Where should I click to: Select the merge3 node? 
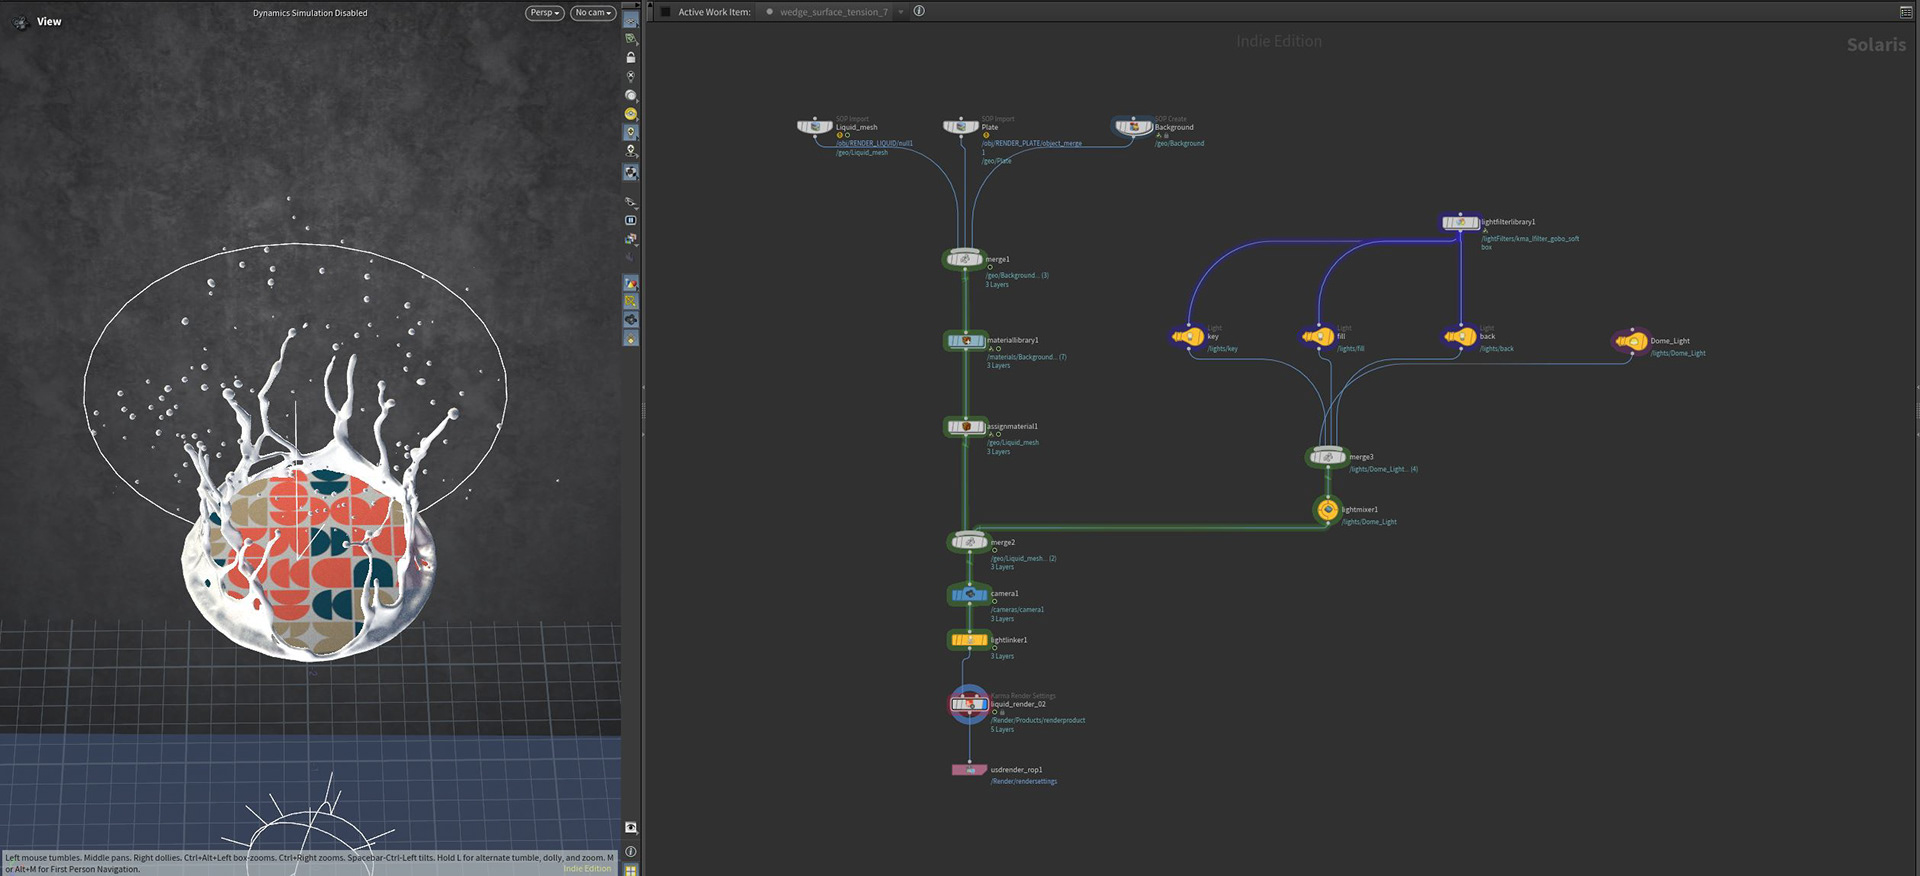(1327, 457)
